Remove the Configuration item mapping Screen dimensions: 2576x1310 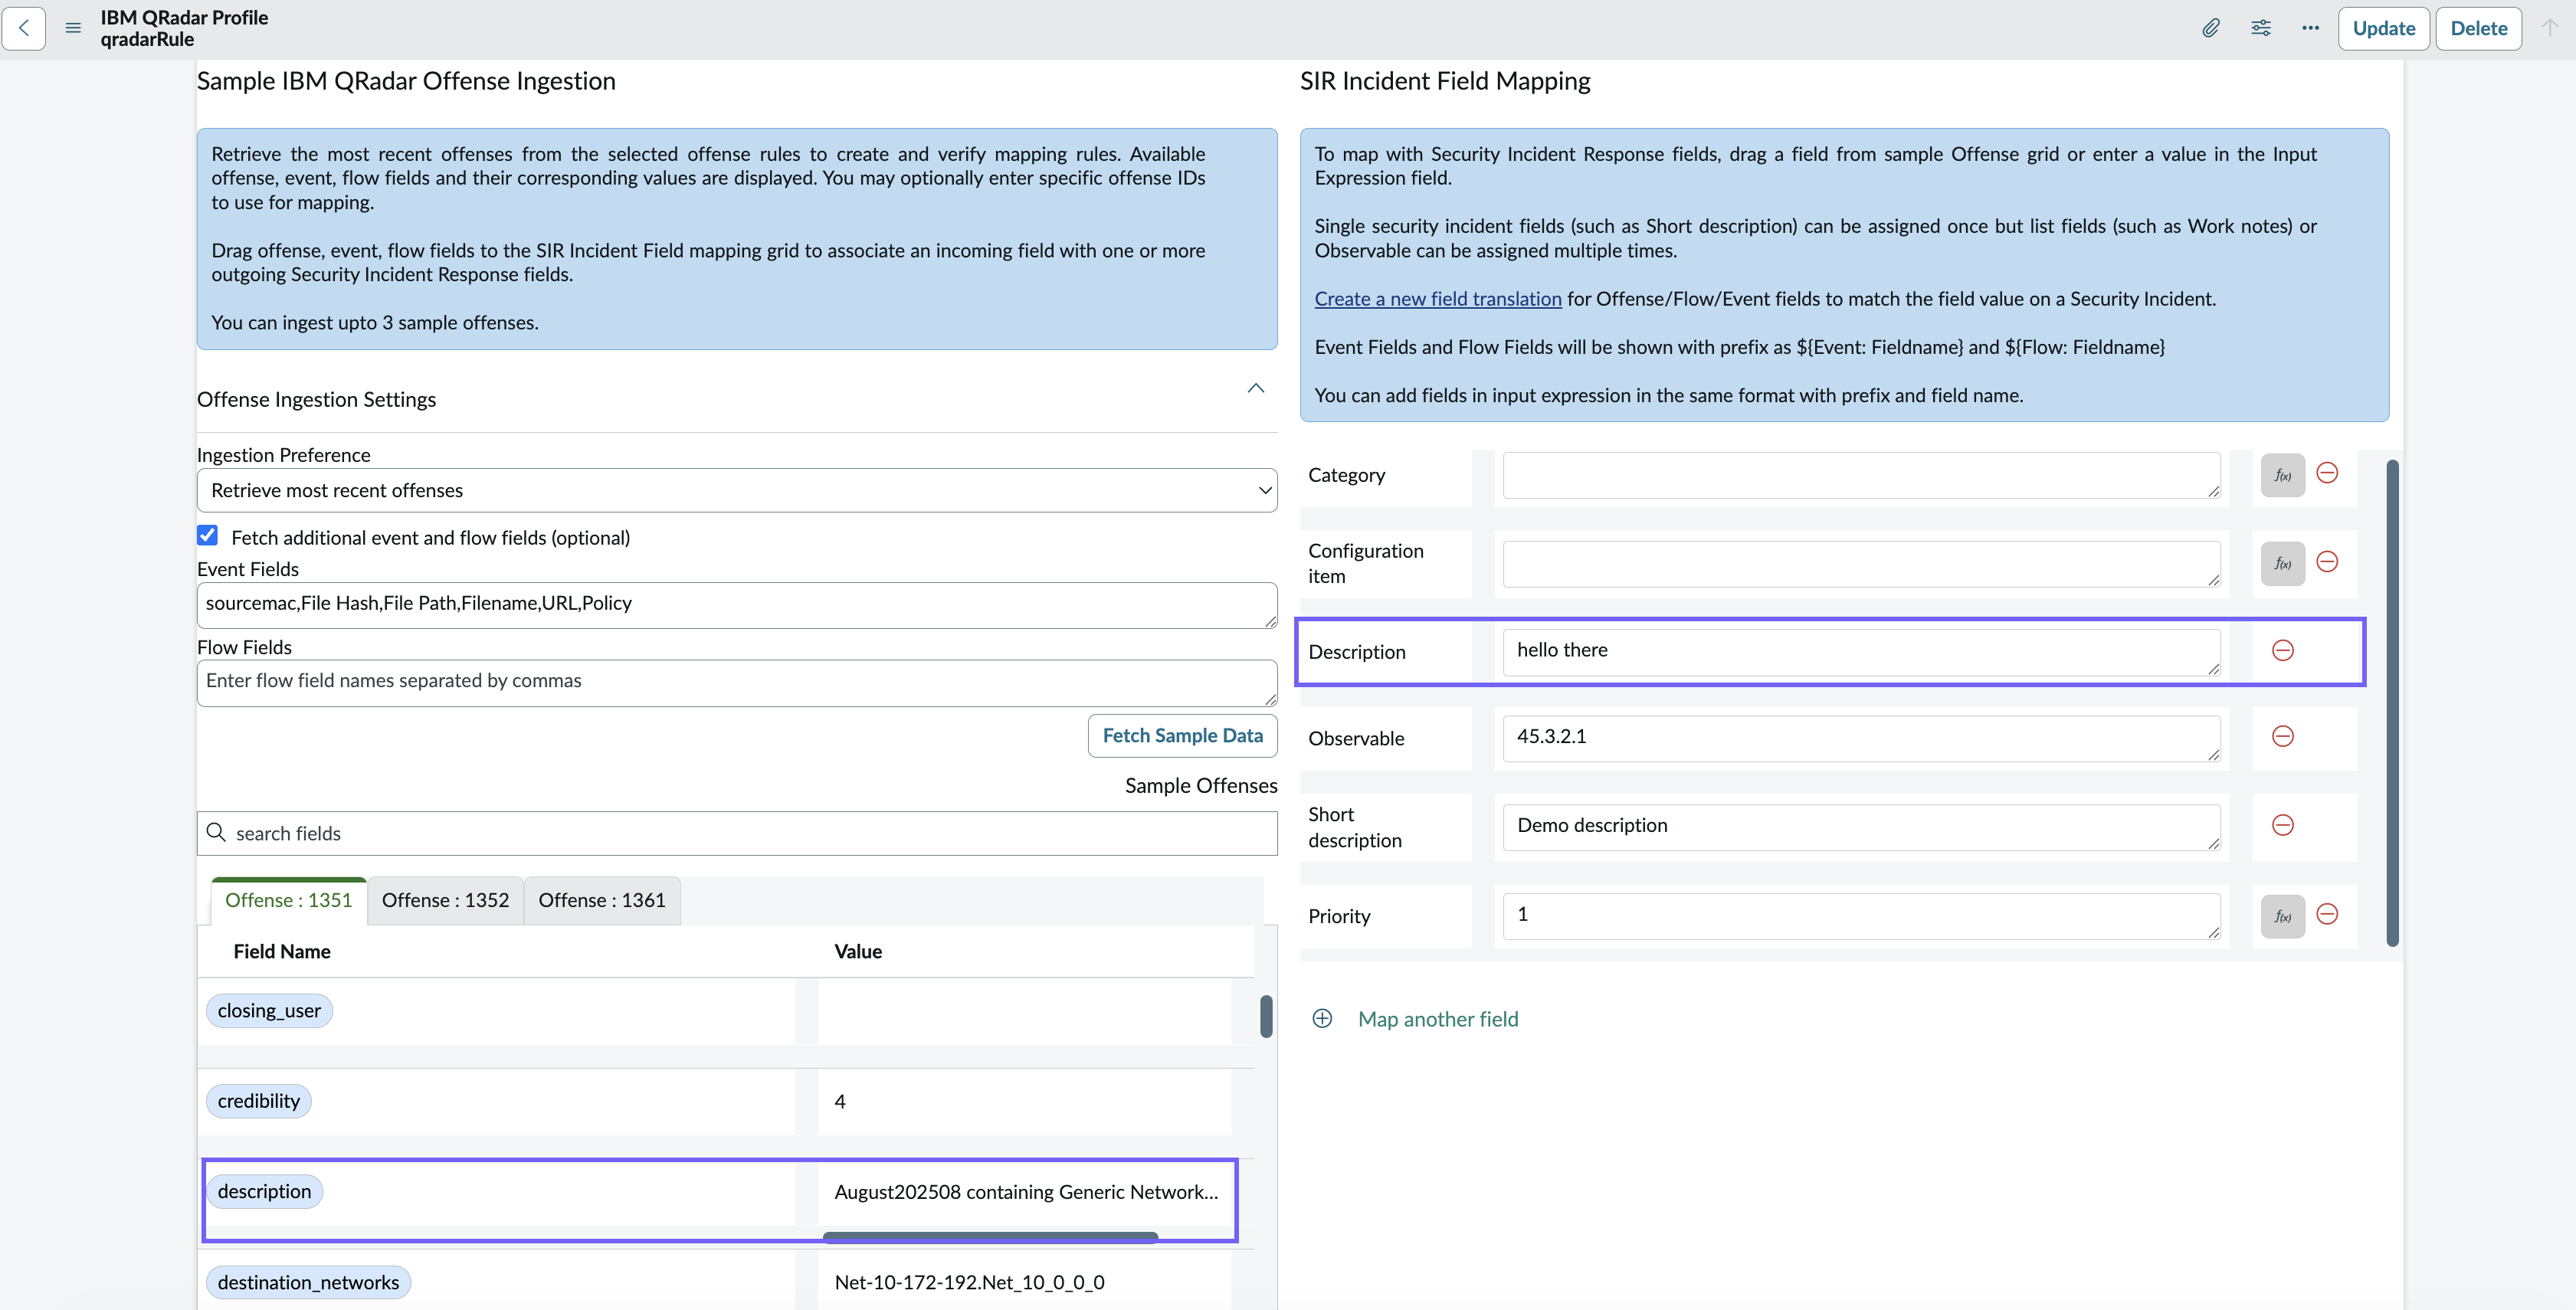click(x=2327, y=561)
